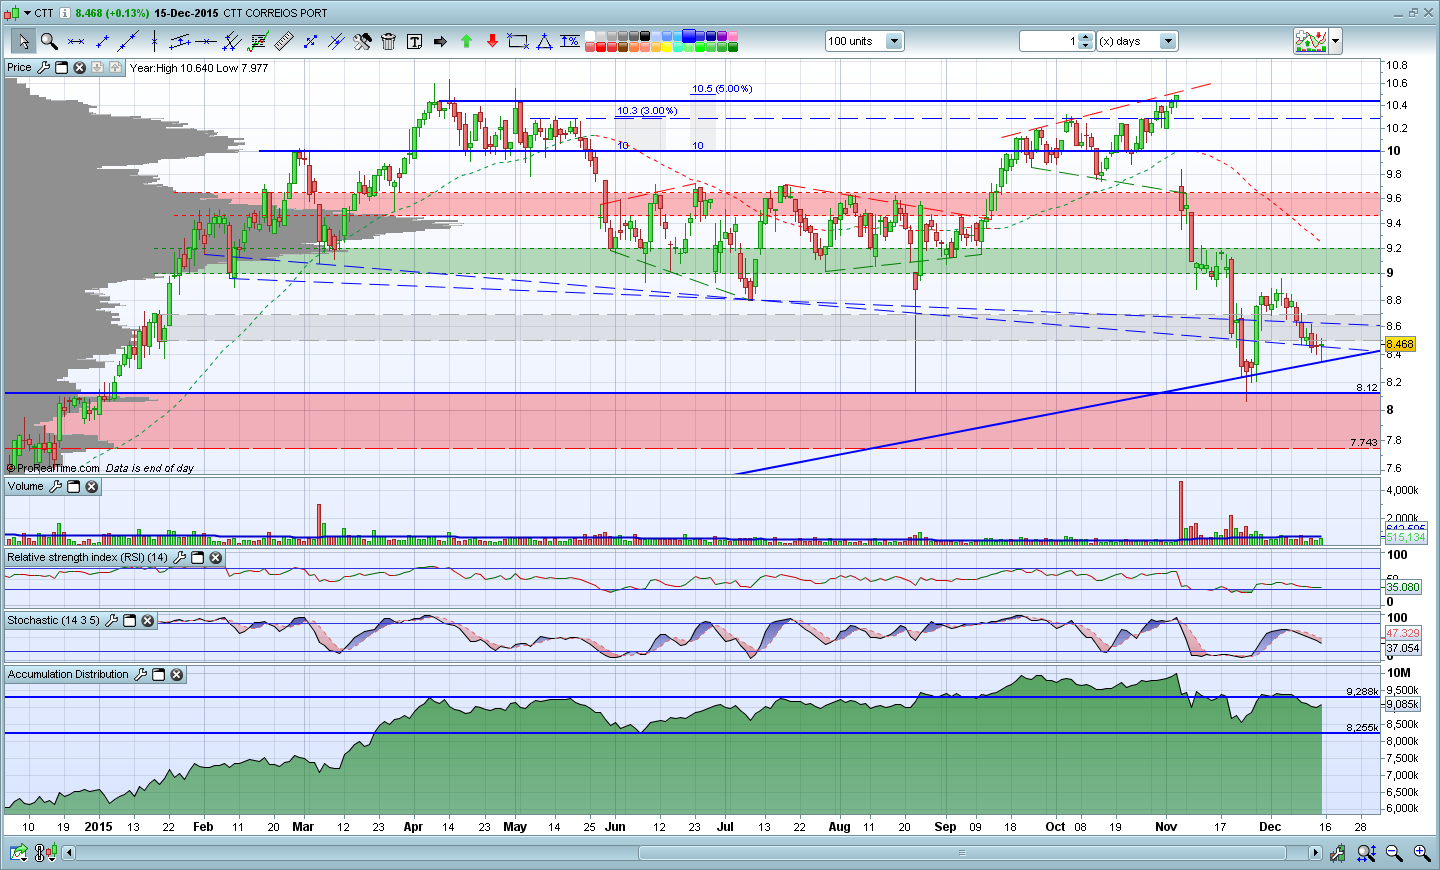The width and height of the screenshot is (1440, 870).
Task: Toggle the Stochastic panel maximize button
Action: (x=129, y=621)
